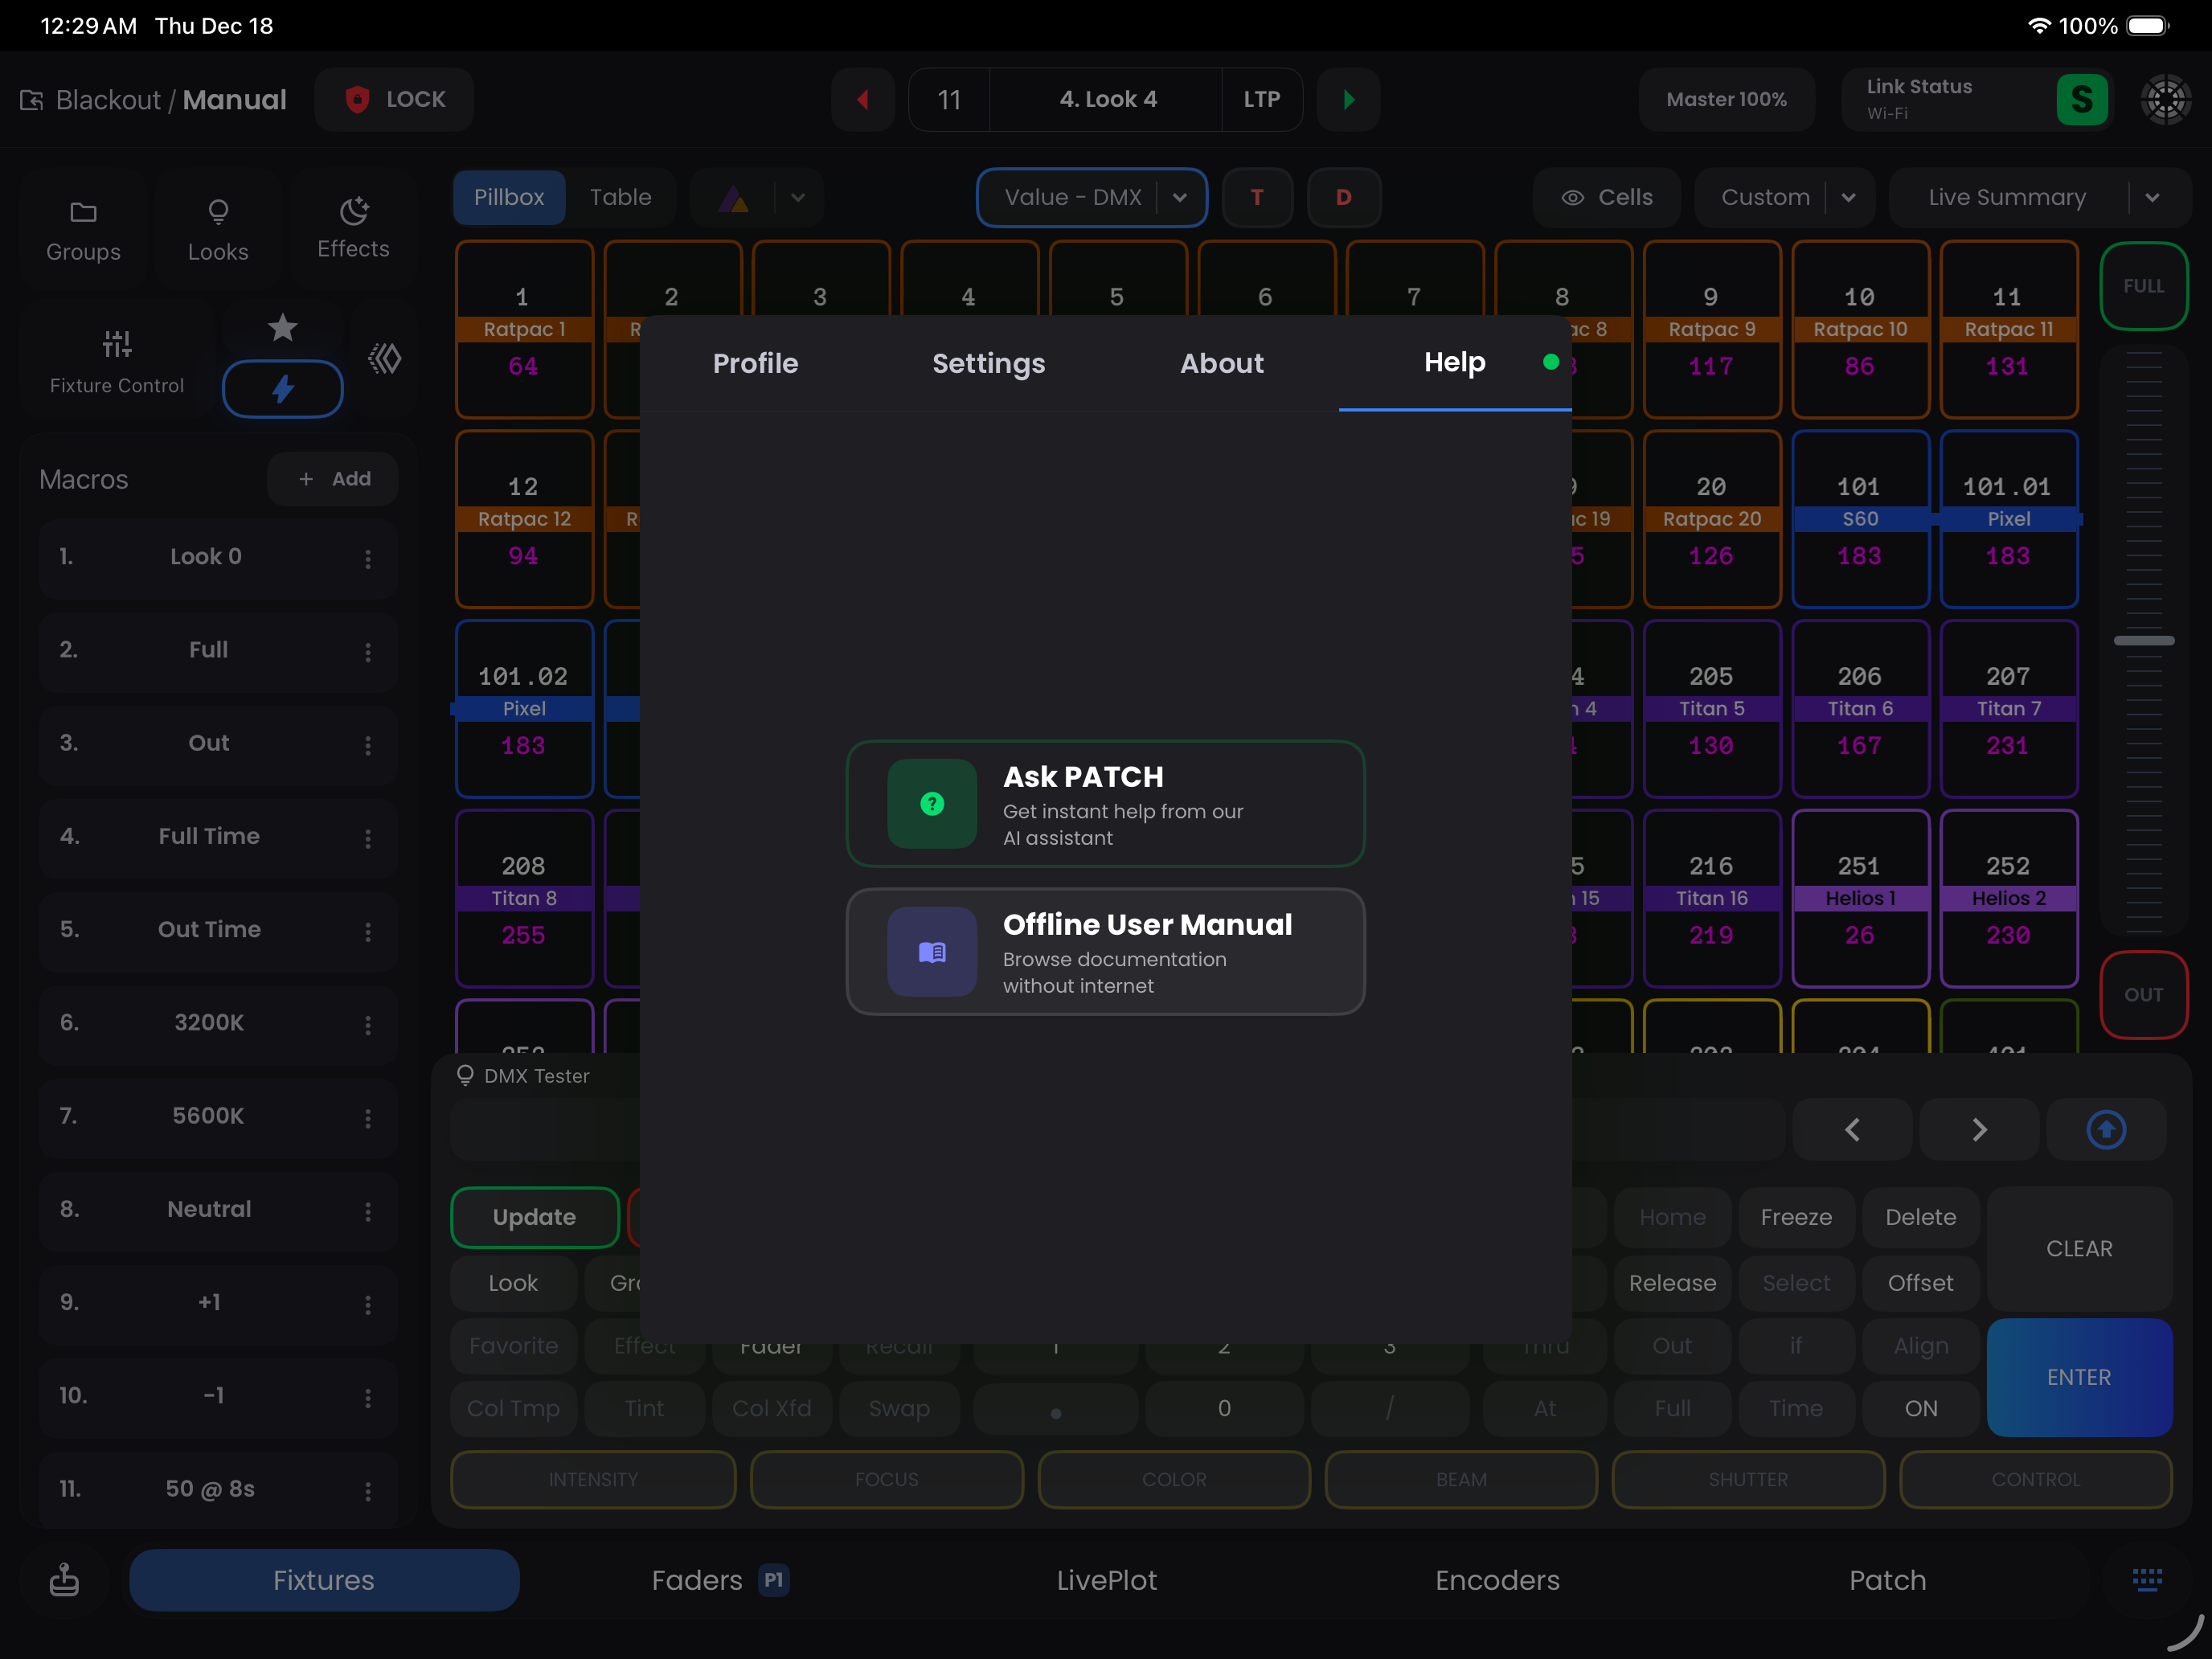Screen dimensions: 2212x1659
Task: Expand the Live Summary dropdown
Action: [x=2152, y=197]
